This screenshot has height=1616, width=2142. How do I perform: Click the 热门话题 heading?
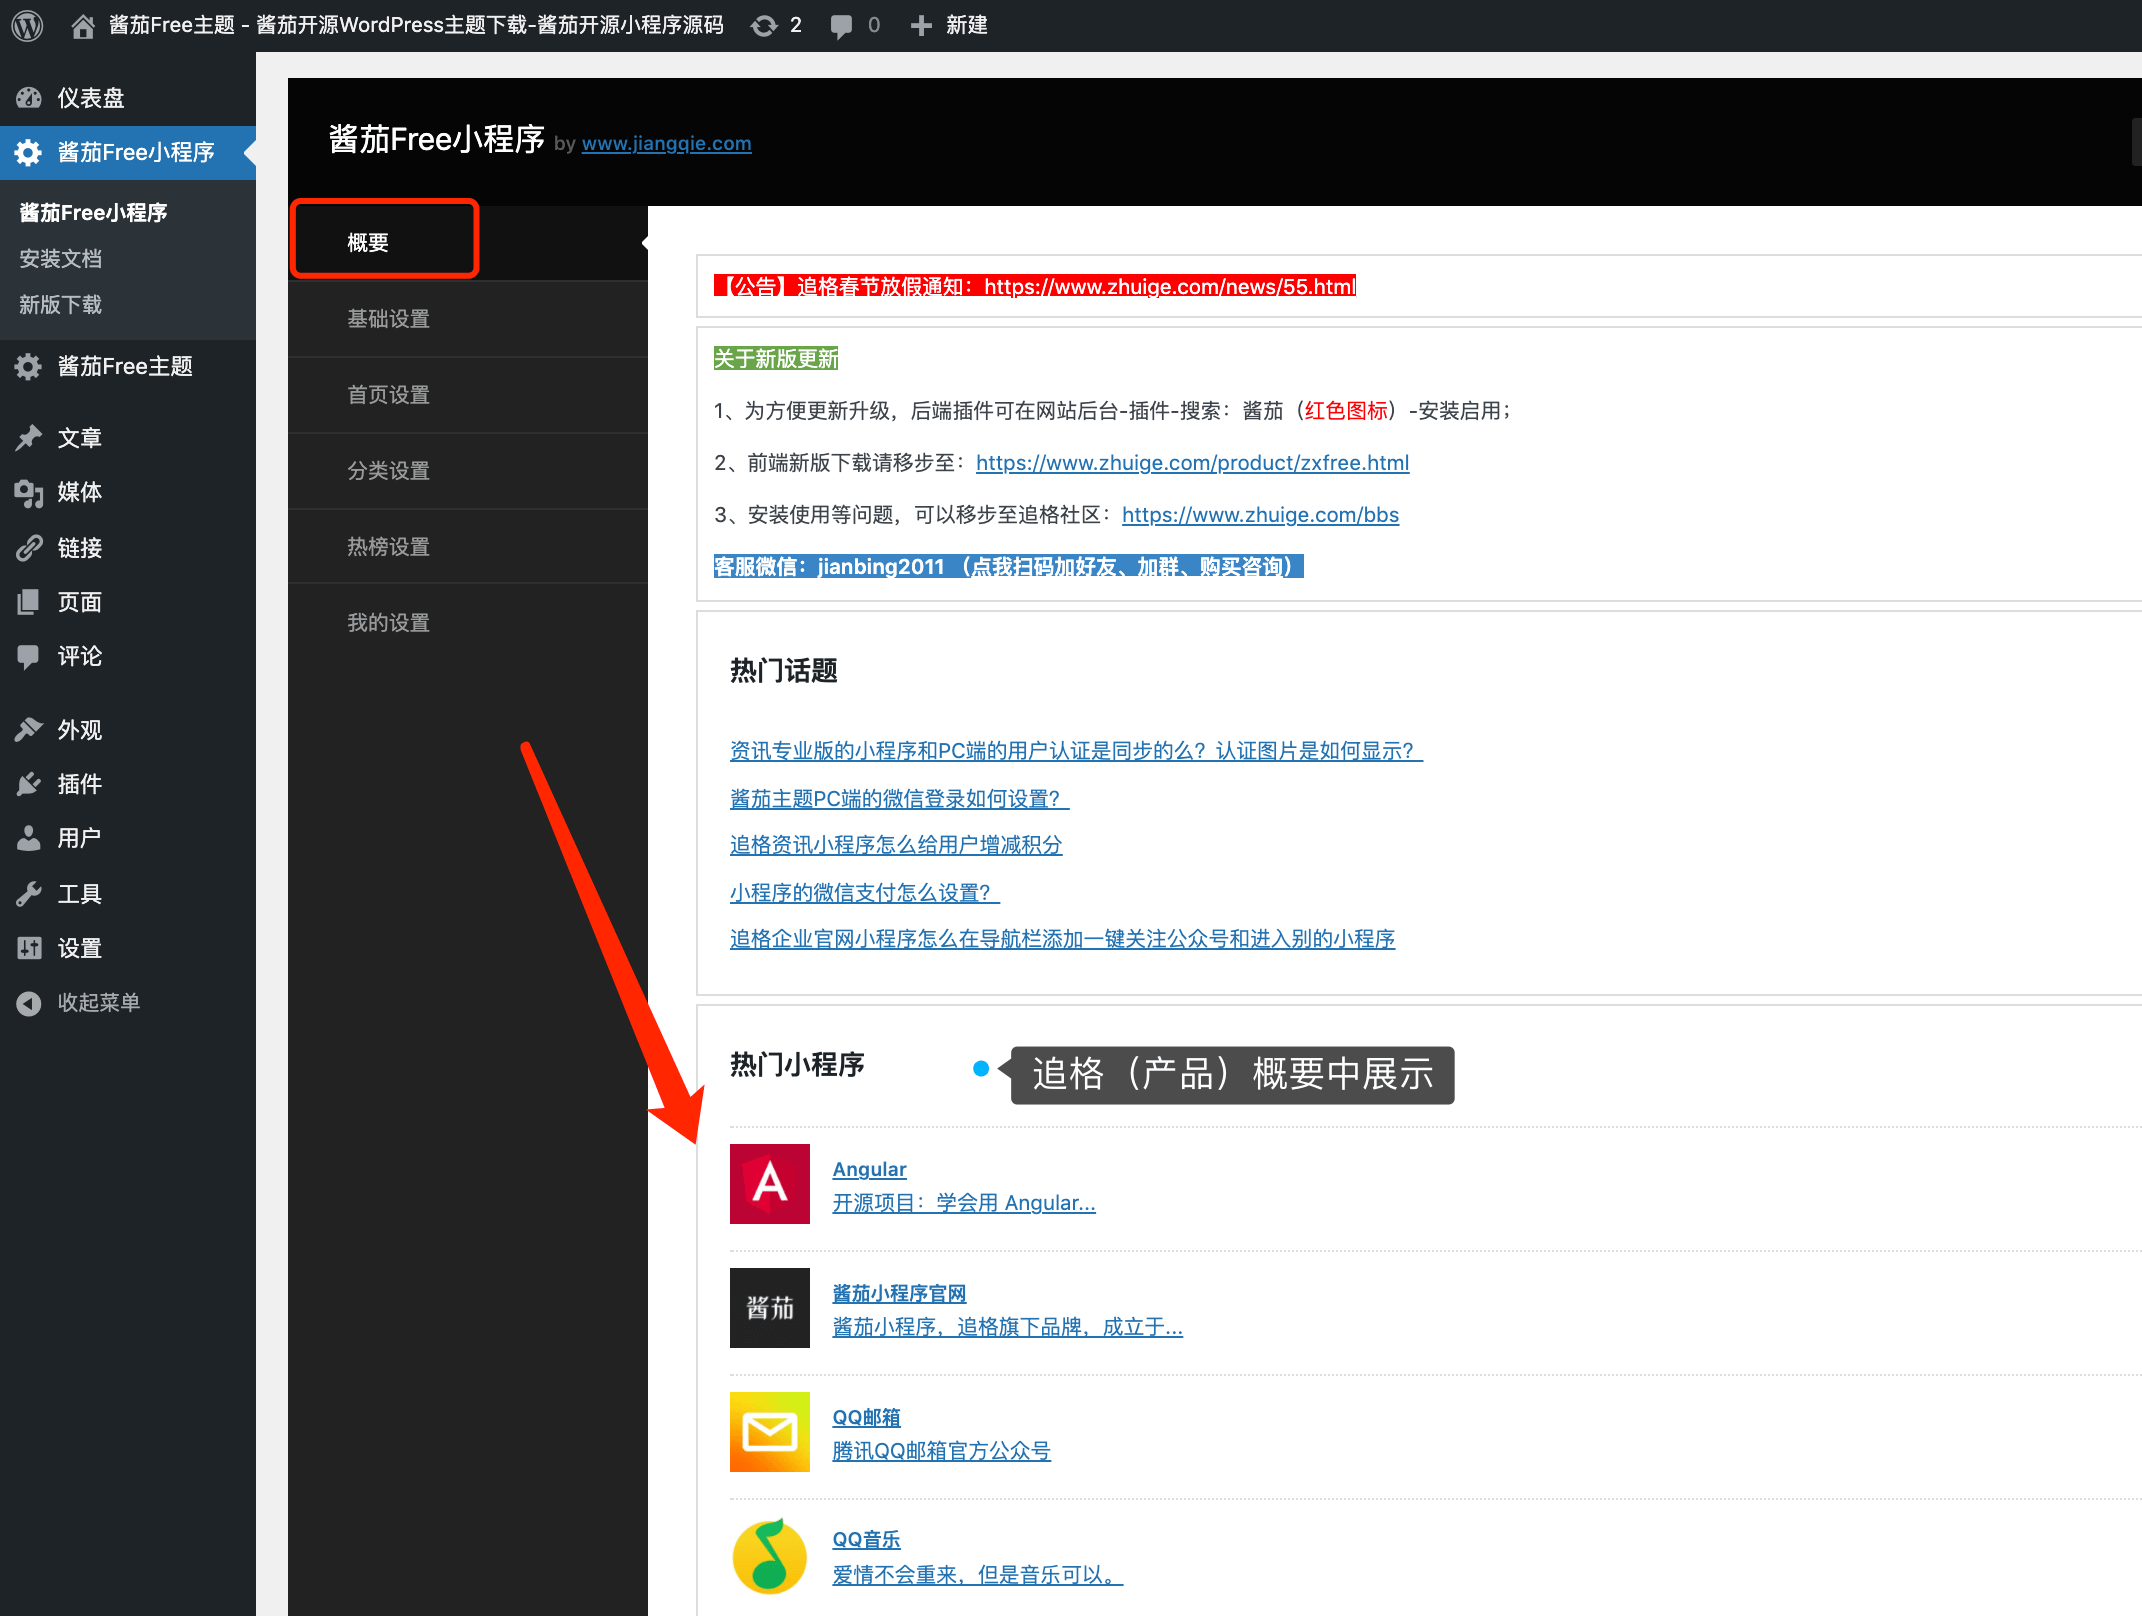tap(784, 670)
